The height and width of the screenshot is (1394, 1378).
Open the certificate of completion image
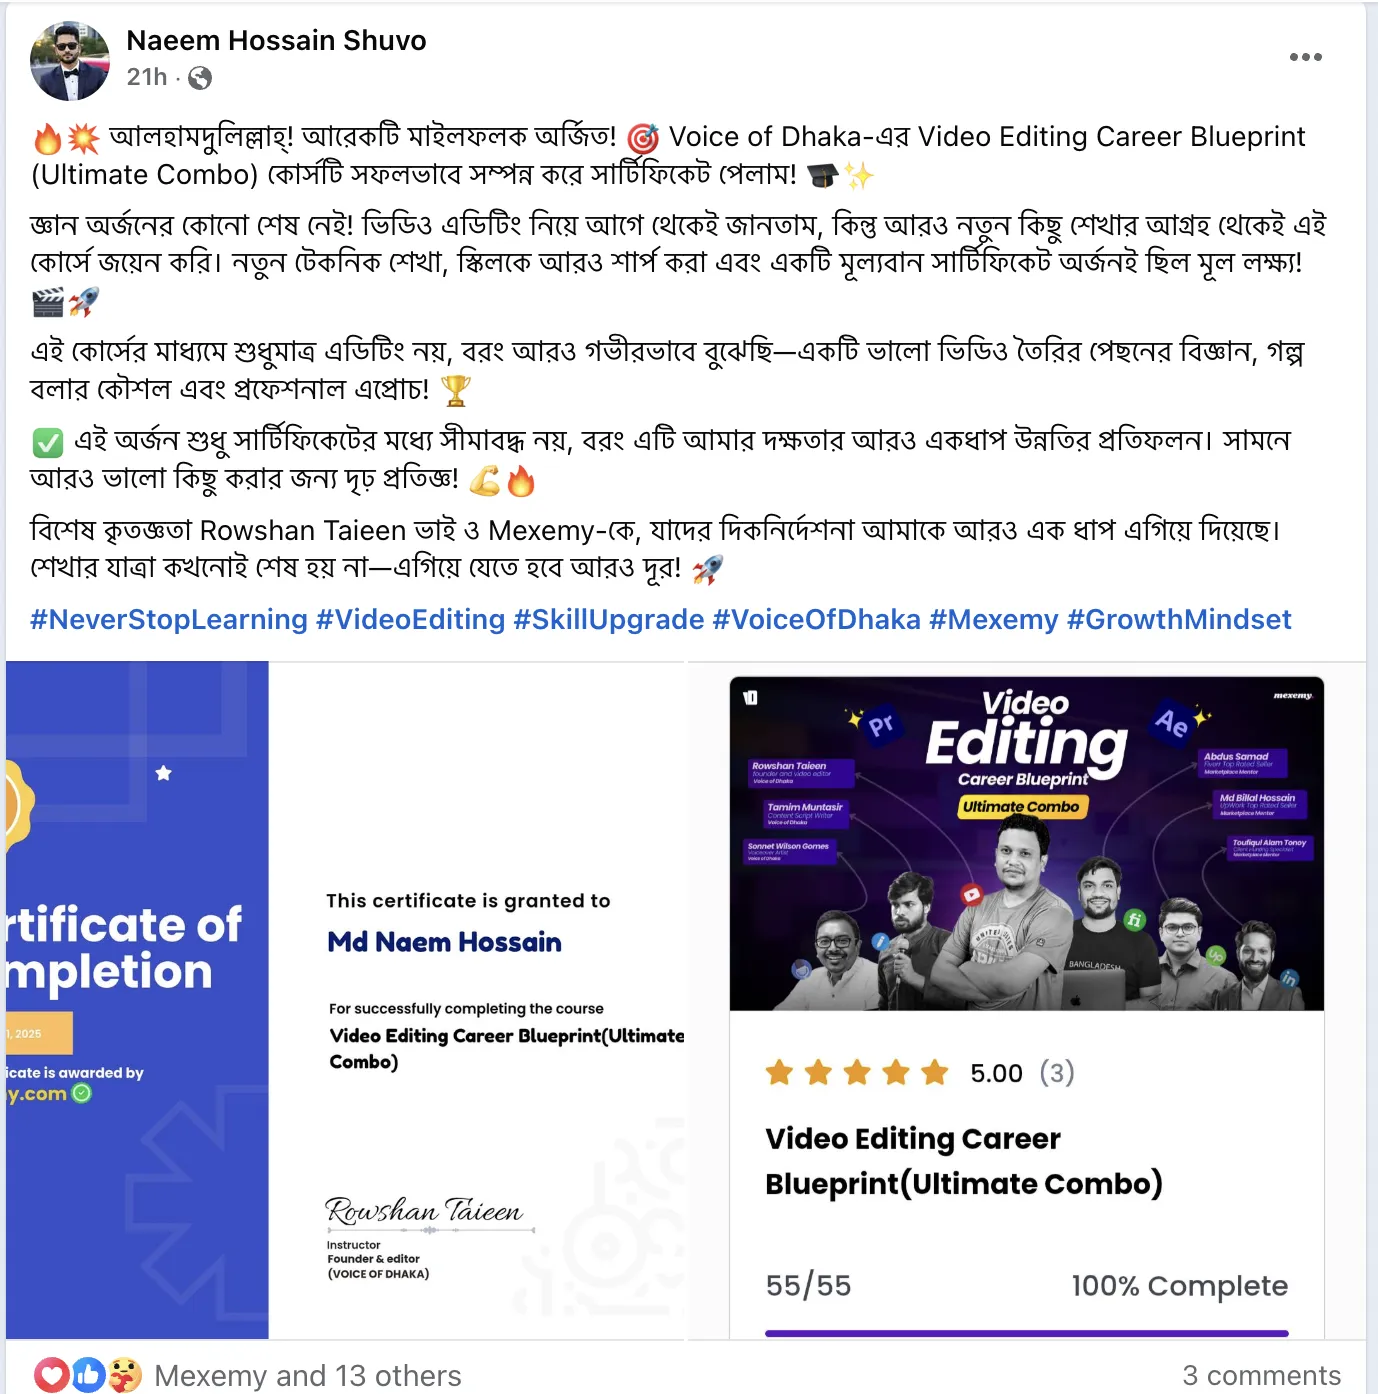point(346,1000)
